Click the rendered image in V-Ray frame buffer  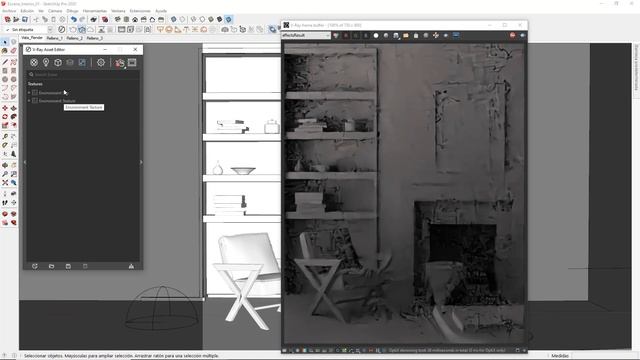pos(404,193)
